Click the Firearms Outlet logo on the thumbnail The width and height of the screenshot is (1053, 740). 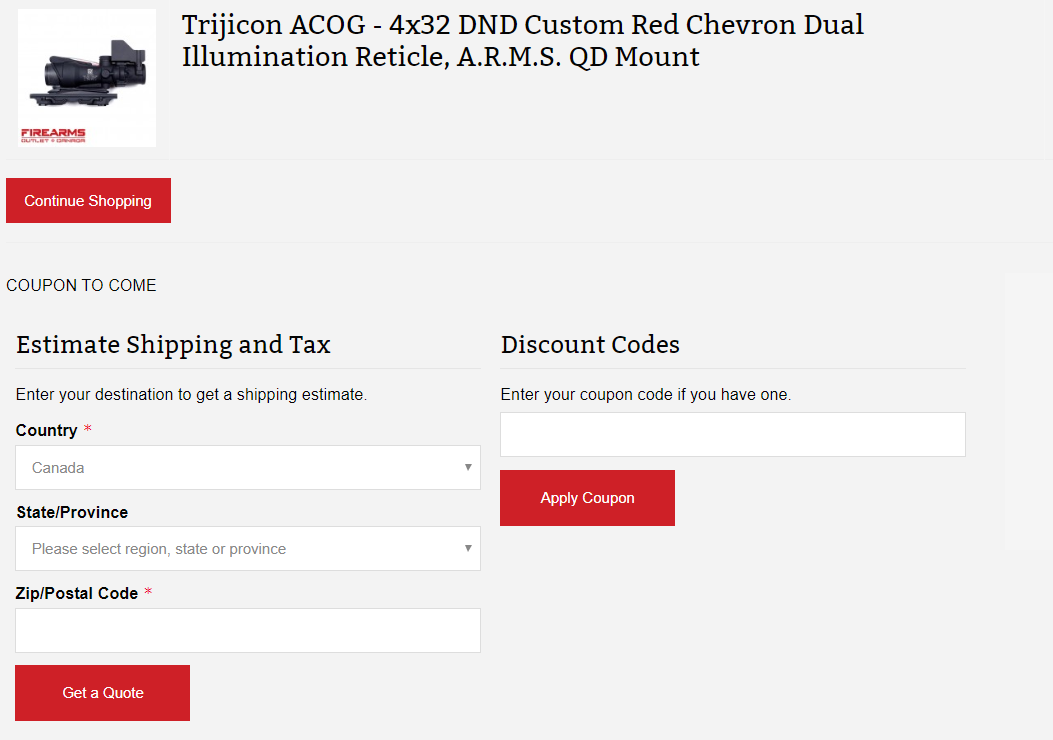pos(53,135)
